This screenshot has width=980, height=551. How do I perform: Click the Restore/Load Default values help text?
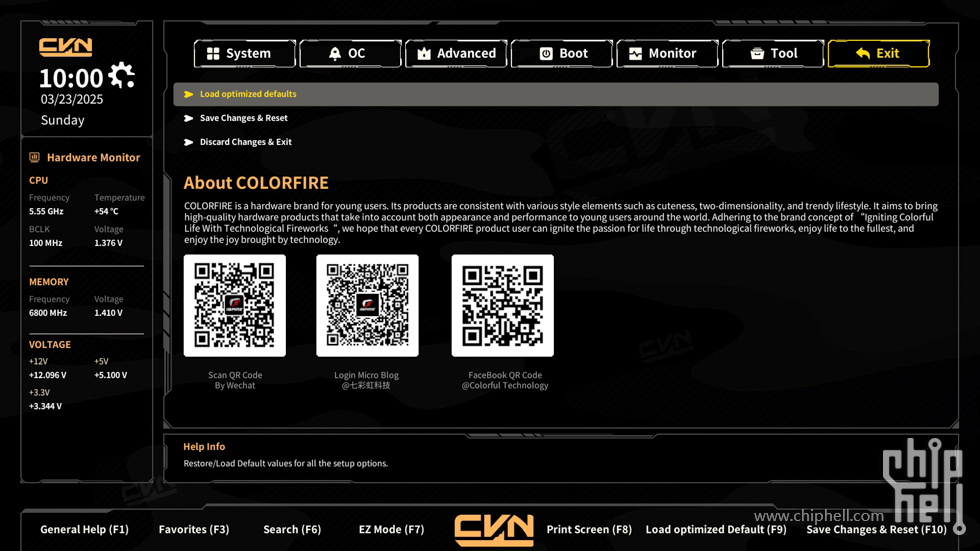tap(286, 464)
